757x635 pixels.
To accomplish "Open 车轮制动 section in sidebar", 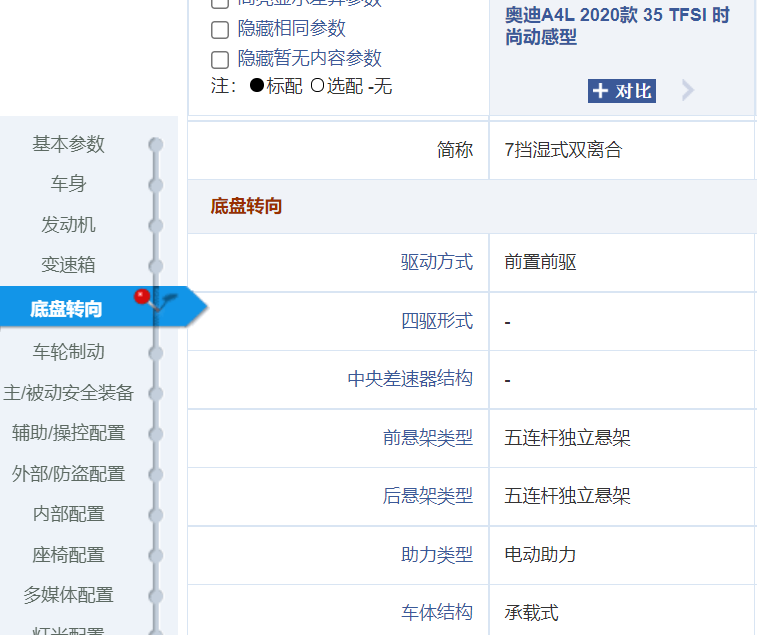I will point(68,352).
